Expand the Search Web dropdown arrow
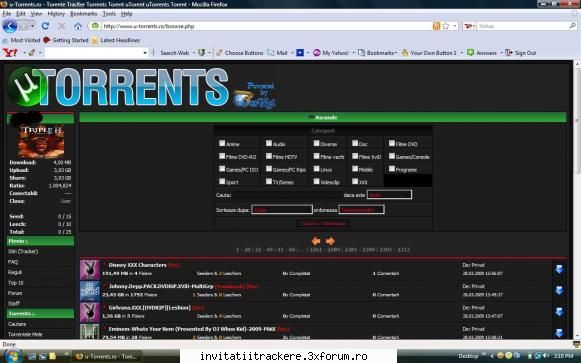The height and width of the screenshot is (363, 581). pyautogui.click(x=193, y=53)
